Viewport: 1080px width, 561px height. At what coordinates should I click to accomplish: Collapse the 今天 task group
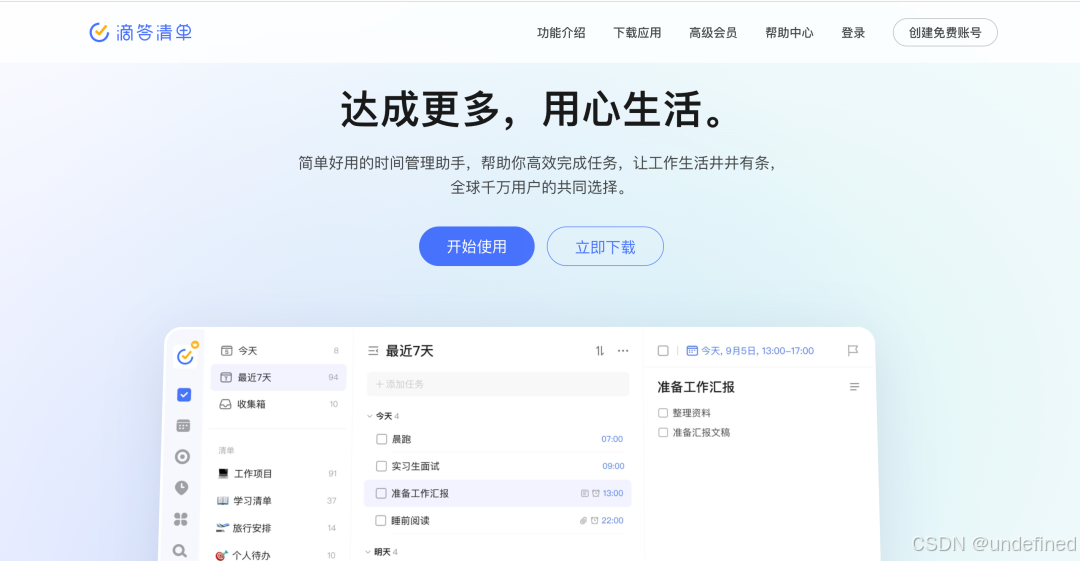pos(370,416)
